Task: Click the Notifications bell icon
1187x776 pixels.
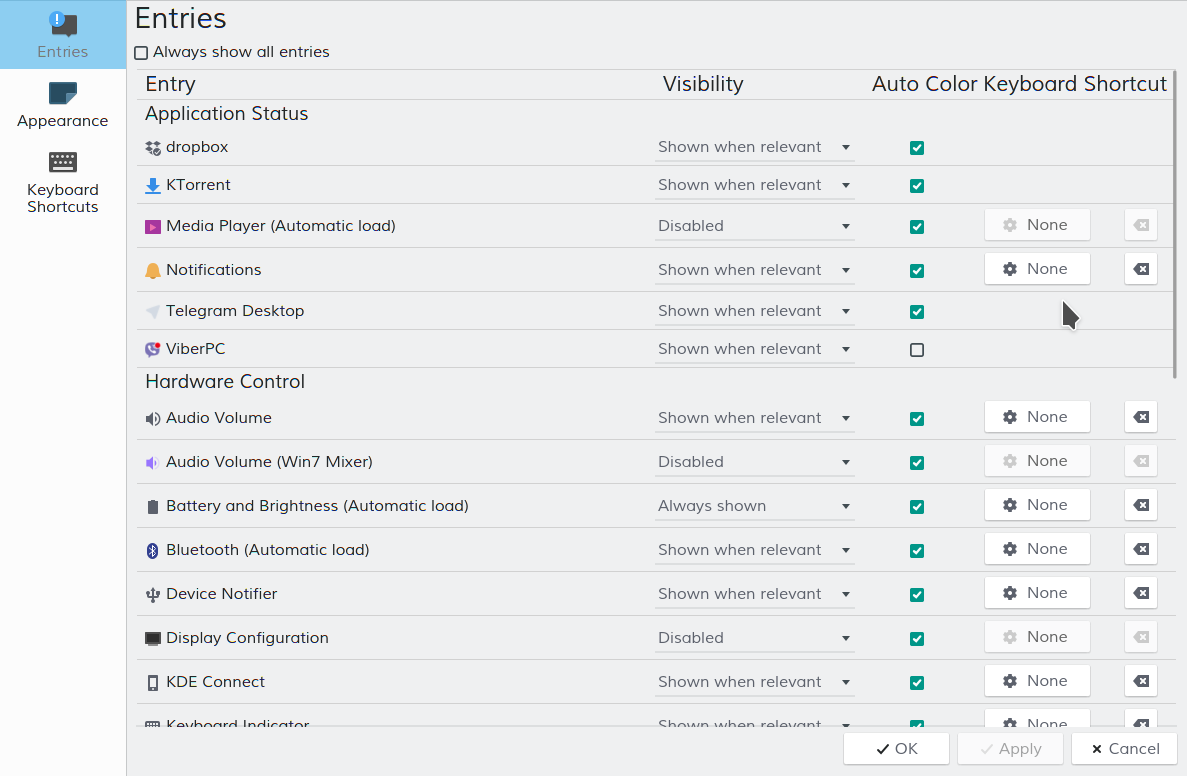Action: tap(153, 270)
